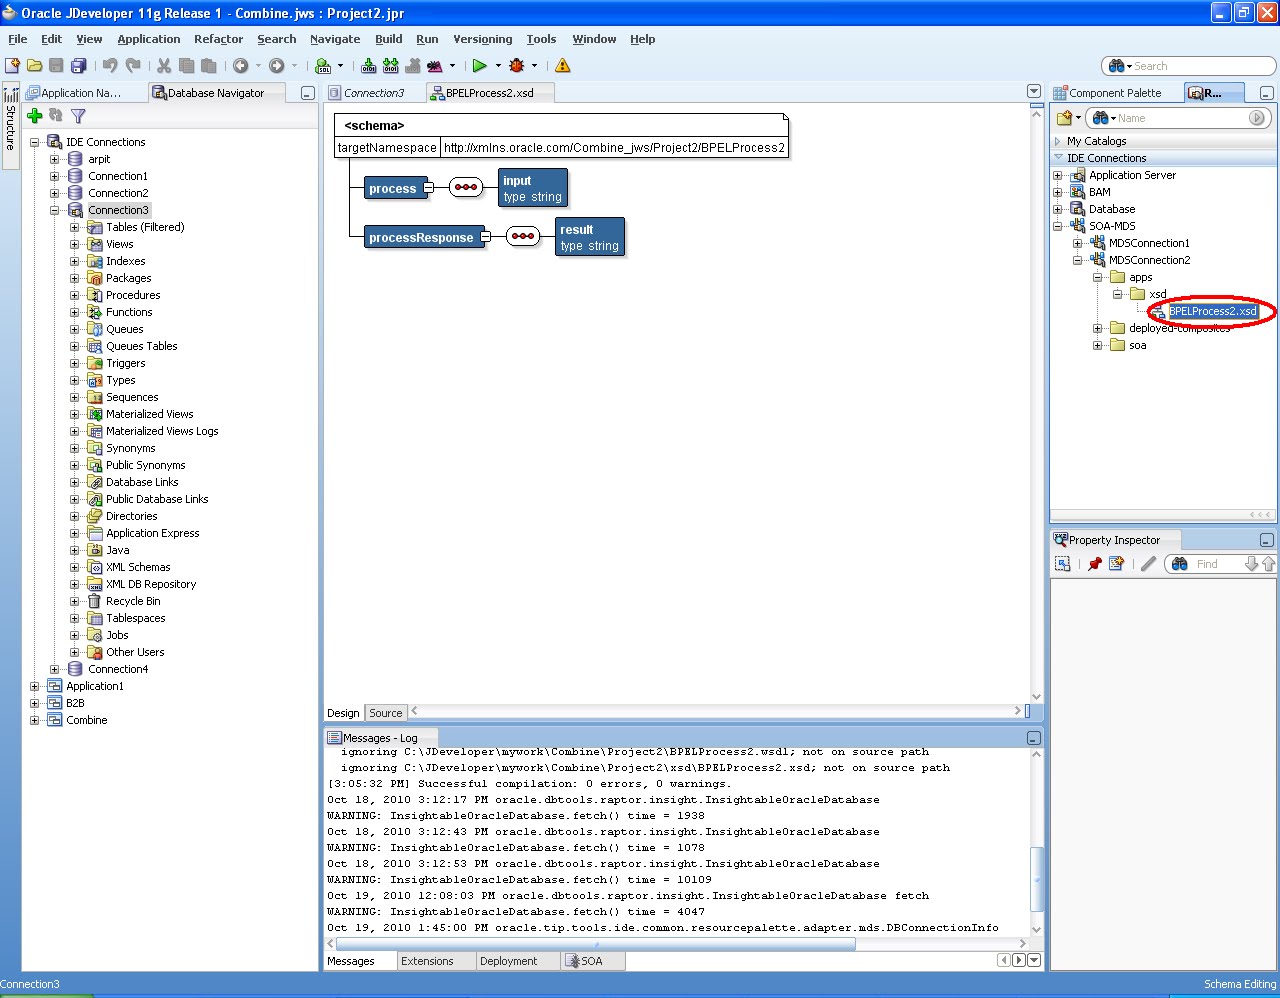Screen dimensions: 1280x998
Task: Open the Versioning menu
Action: coord(483,39)
